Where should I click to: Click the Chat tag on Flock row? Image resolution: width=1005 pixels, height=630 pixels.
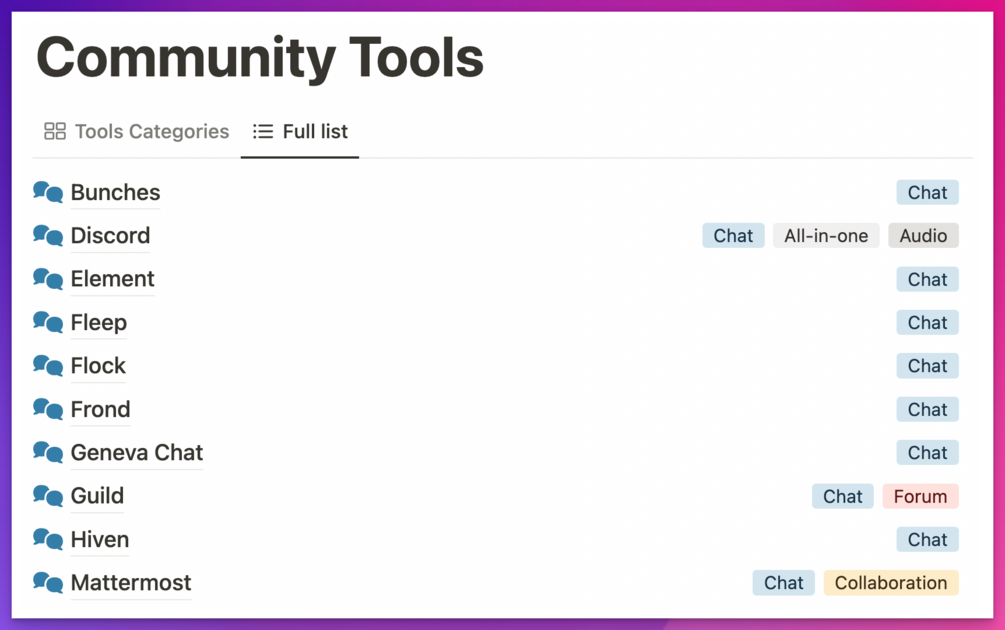coord(927,366)
